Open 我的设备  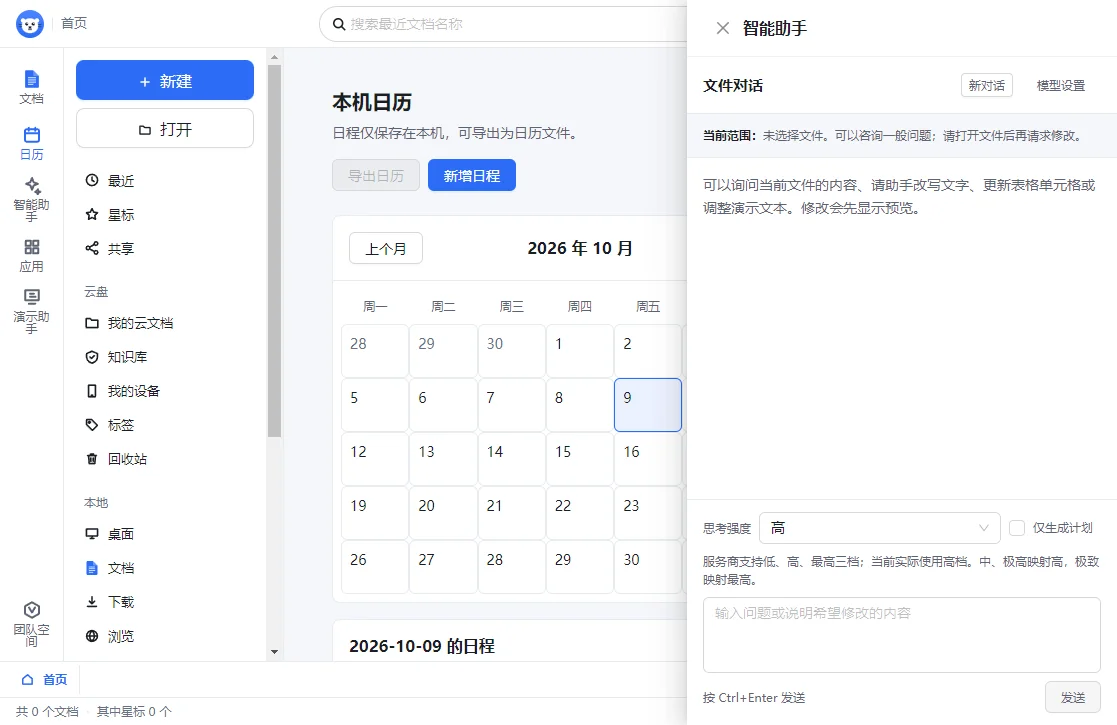pos(165,391)
